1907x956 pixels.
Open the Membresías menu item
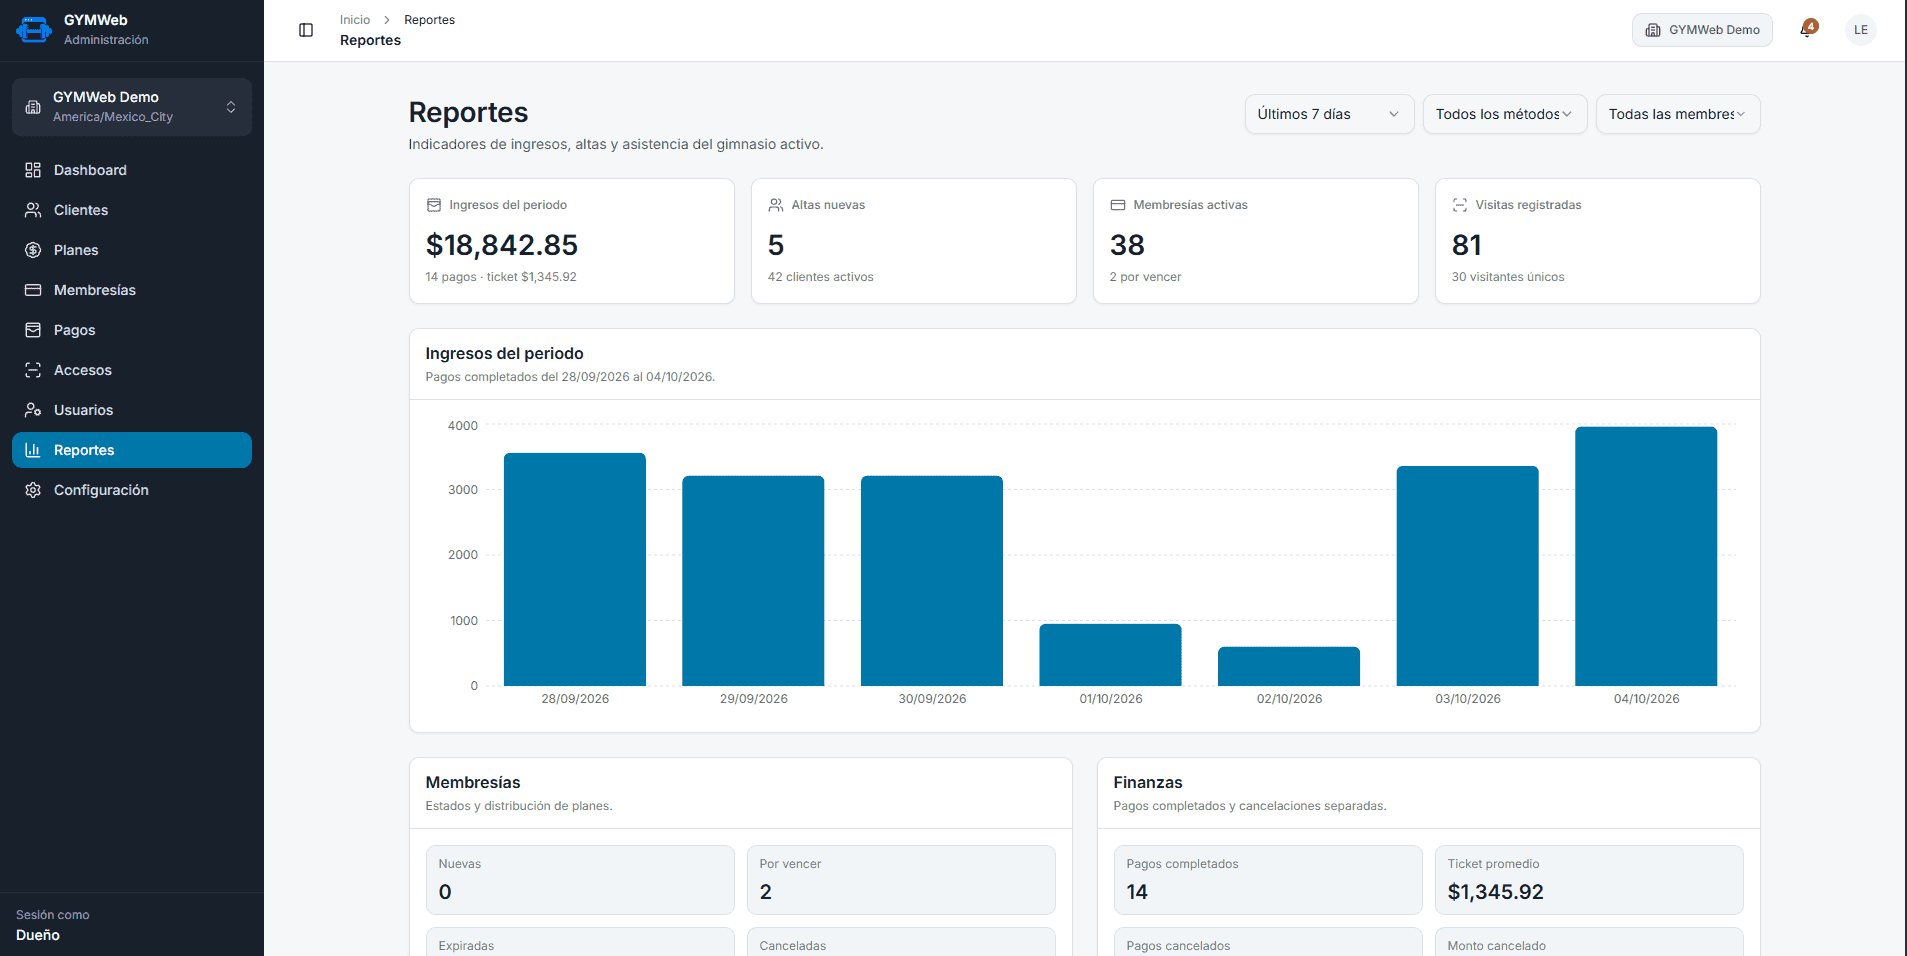point(132,290)
